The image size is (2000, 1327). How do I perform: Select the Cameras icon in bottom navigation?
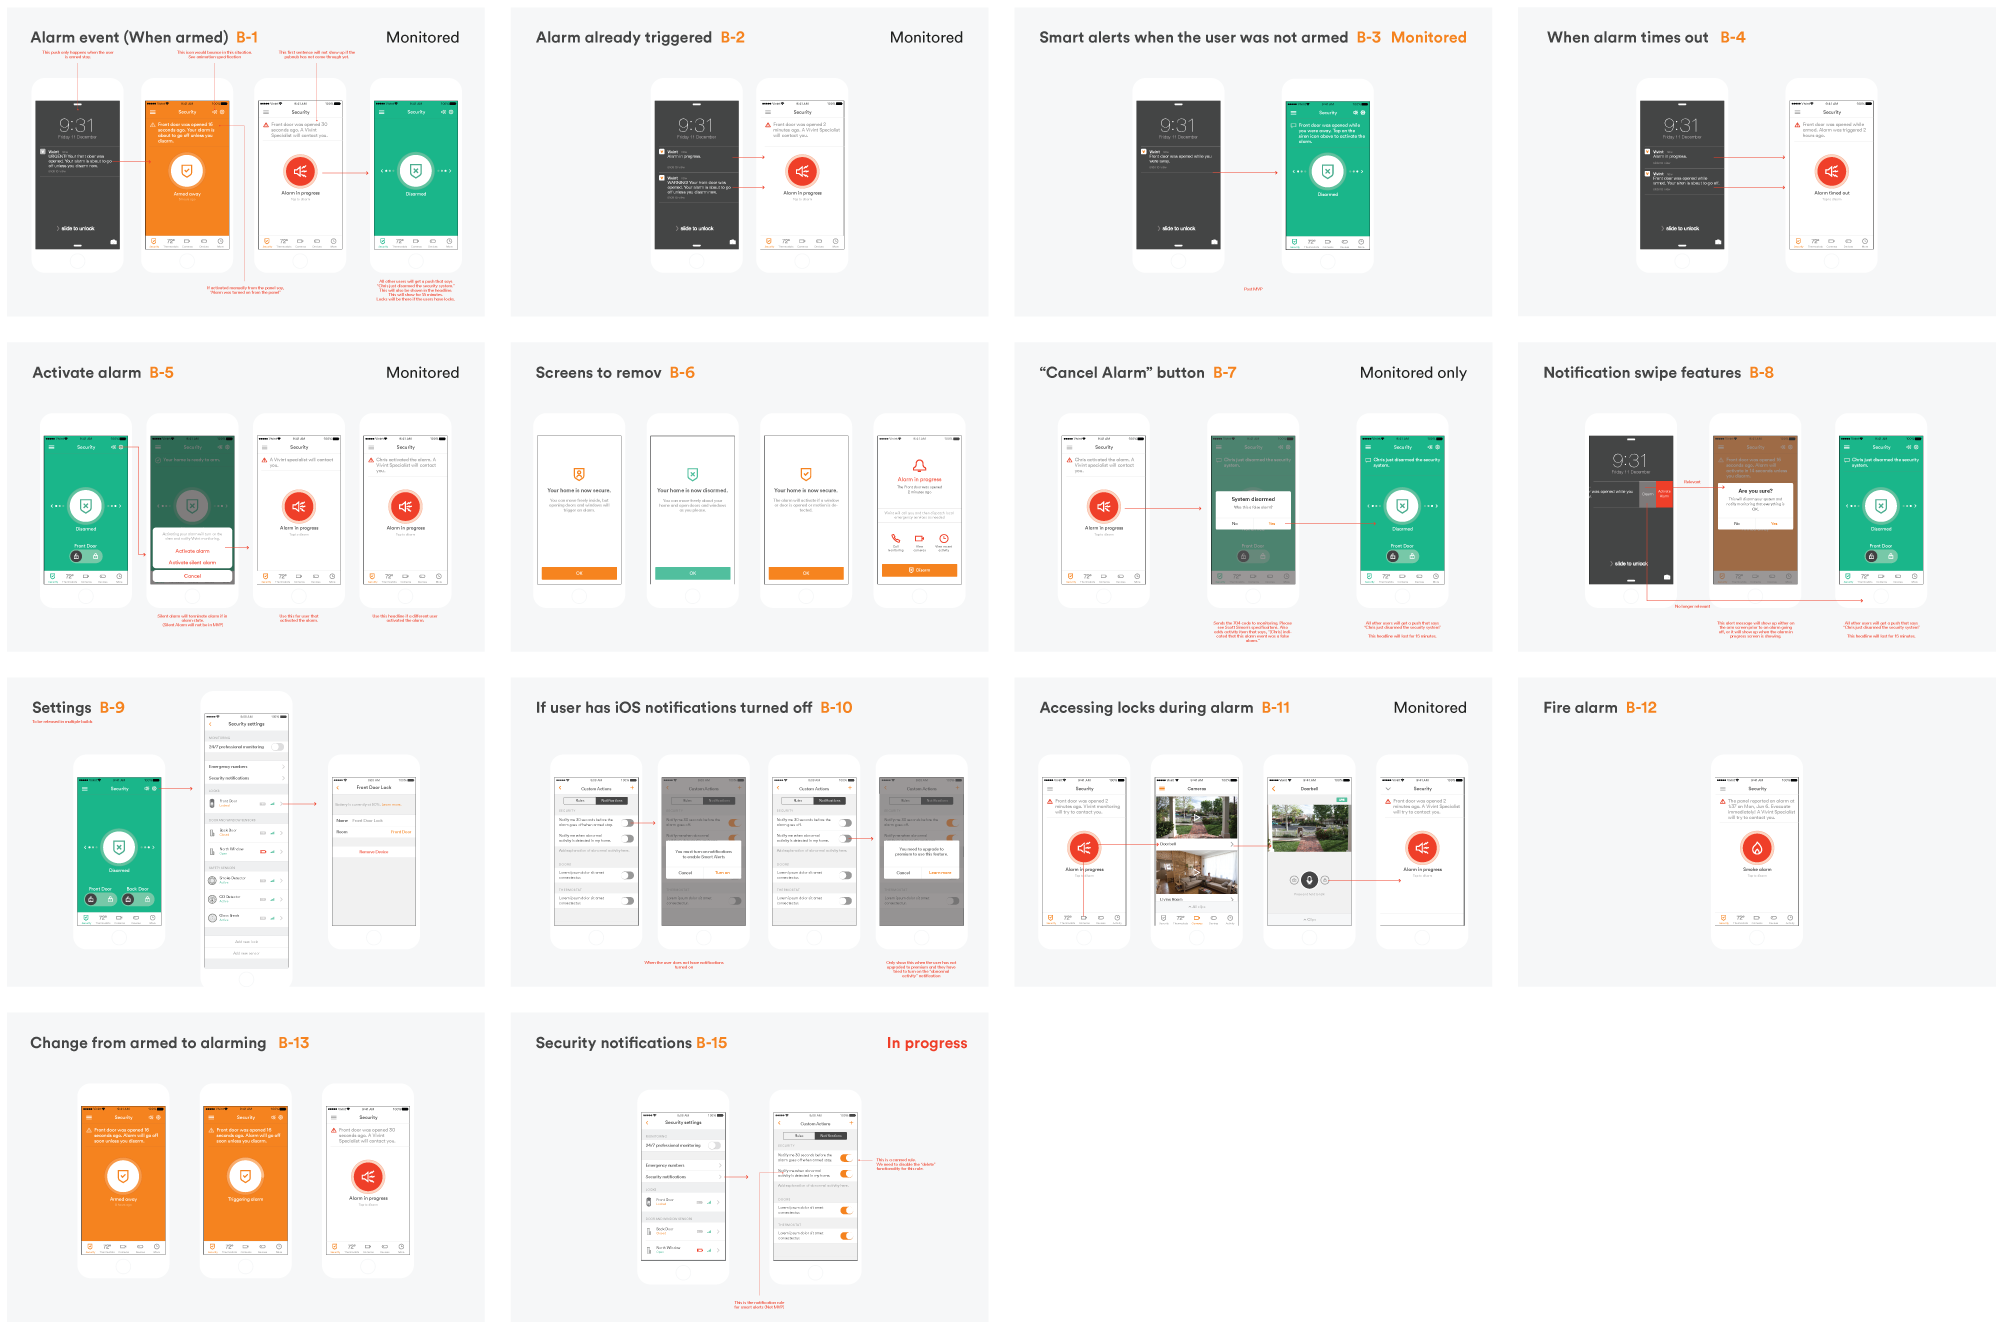(1198, 919)
